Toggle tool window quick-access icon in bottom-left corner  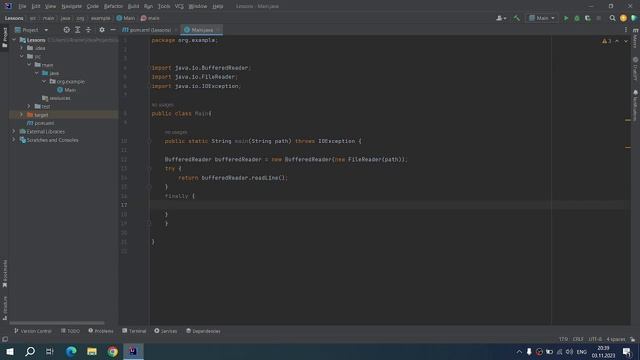tap(5, 339)
